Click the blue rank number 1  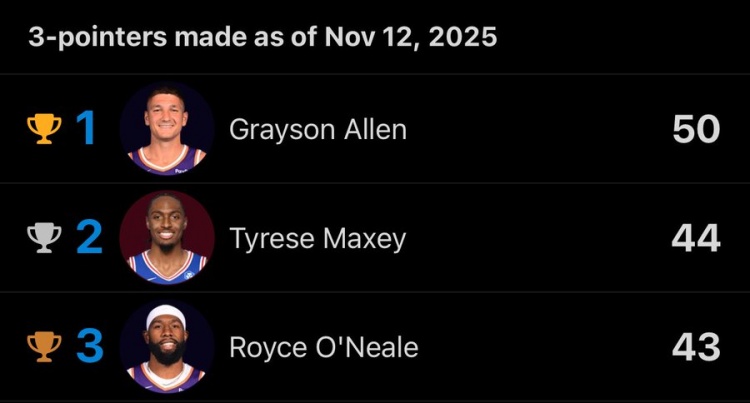[x=87, y=129]
